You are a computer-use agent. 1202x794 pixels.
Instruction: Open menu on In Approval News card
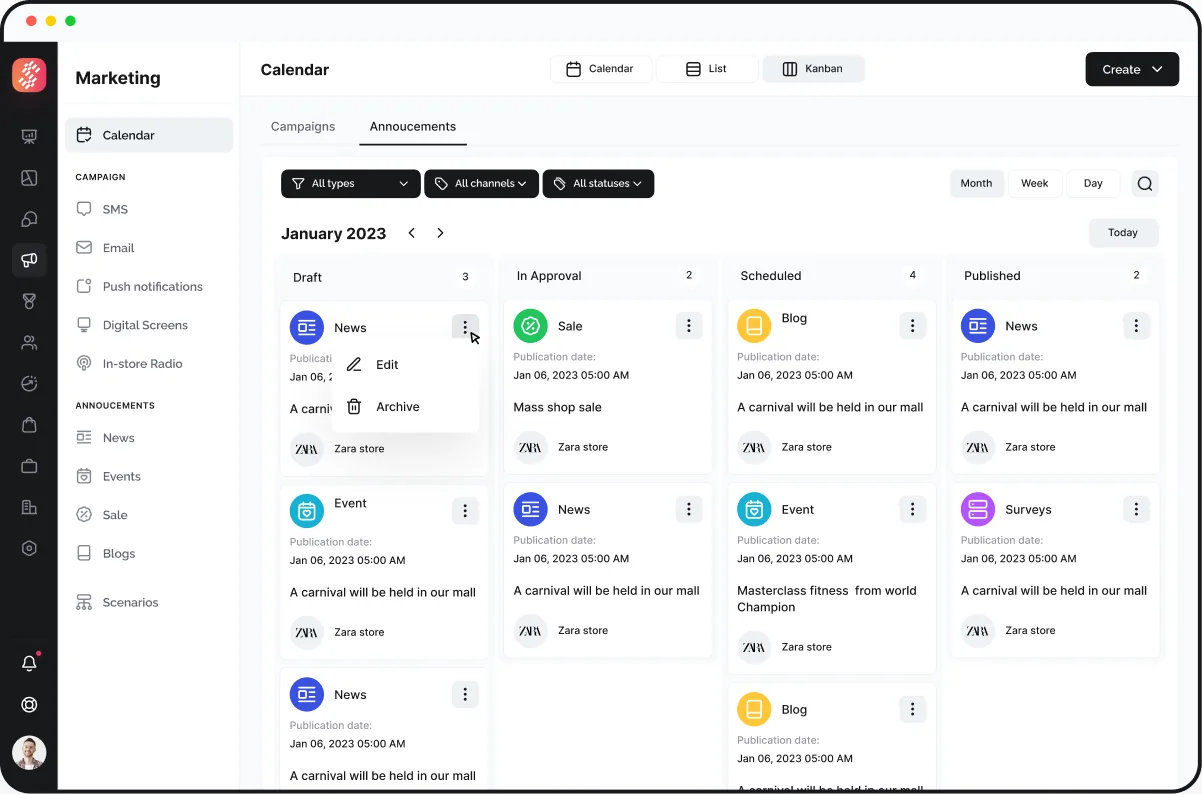688,509
